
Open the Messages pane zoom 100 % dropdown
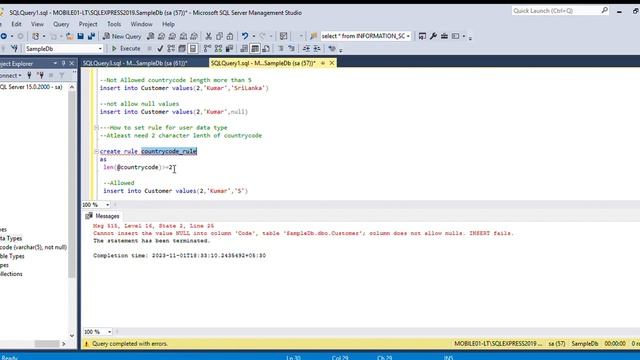point(109,332)
